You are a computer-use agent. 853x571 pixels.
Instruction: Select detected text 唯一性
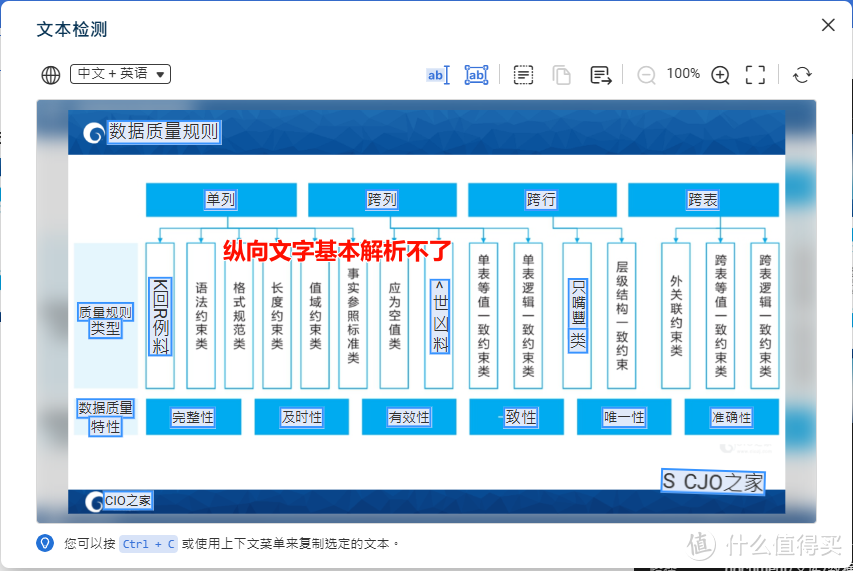[x=624, y=418]
